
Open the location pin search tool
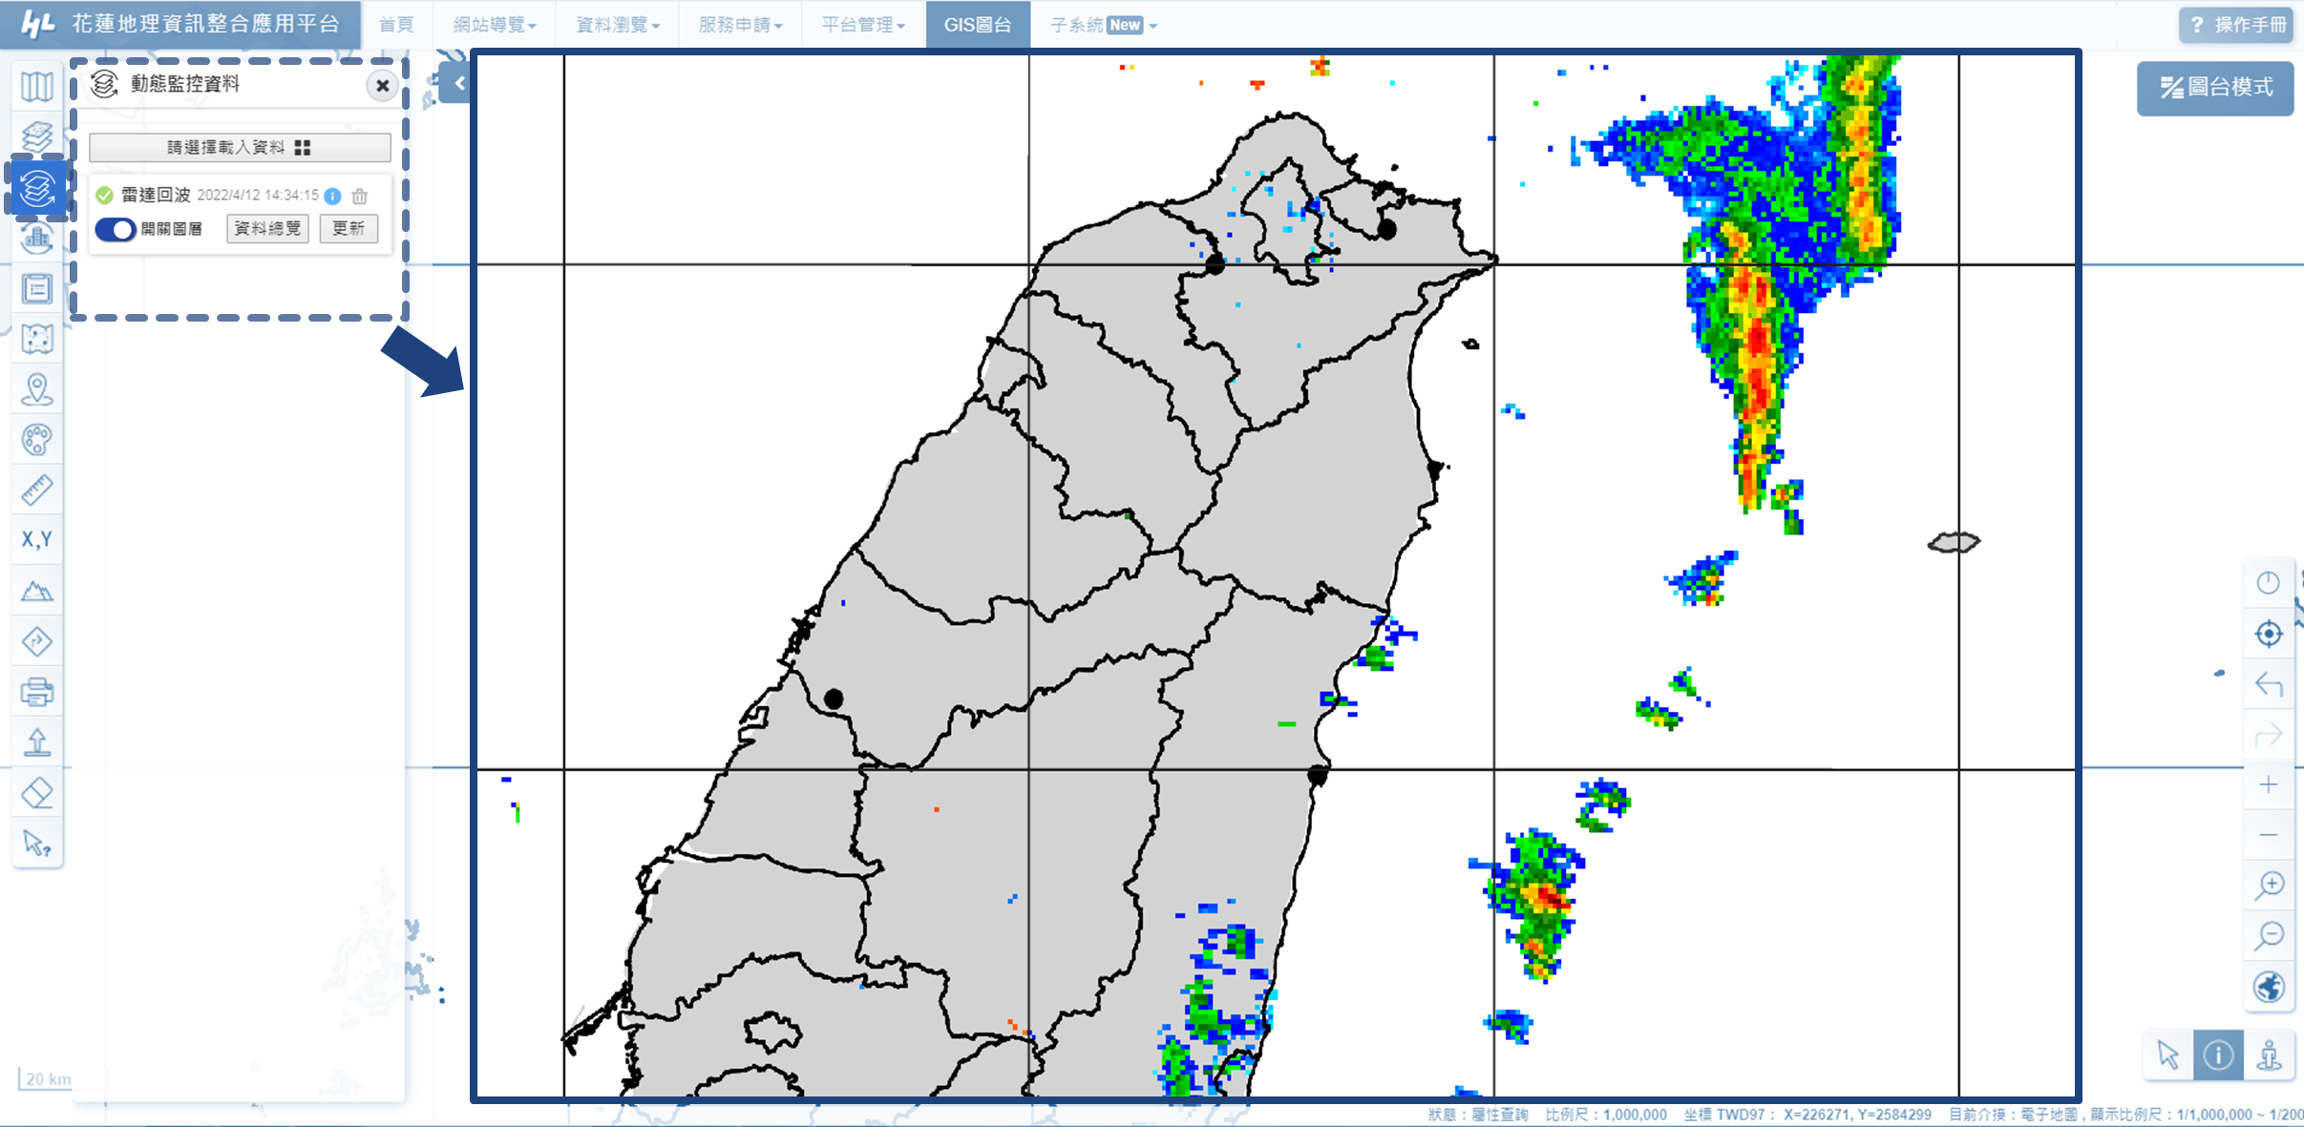(37, 389)
